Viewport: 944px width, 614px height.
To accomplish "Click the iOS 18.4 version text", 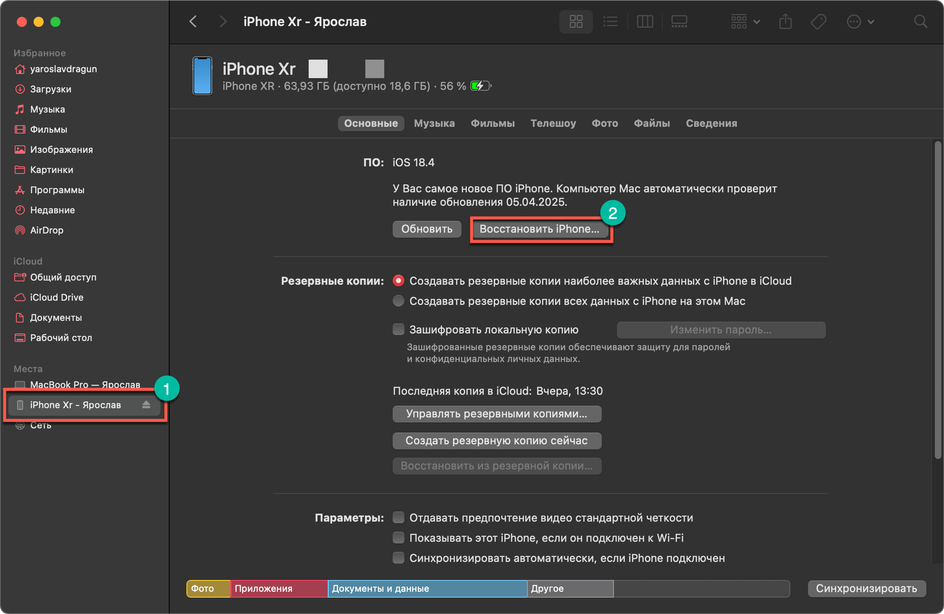I will point(414,163).
